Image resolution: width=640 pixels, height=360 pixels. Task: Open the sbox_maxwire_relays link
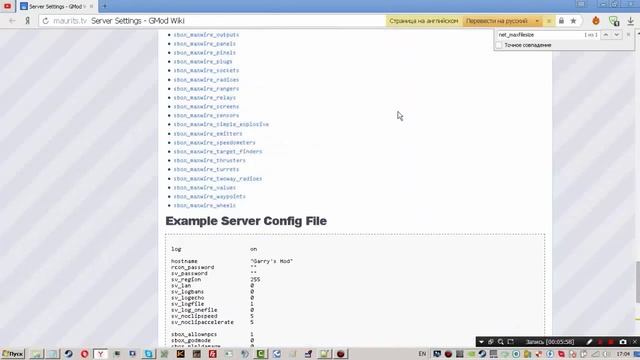(204, 98)
